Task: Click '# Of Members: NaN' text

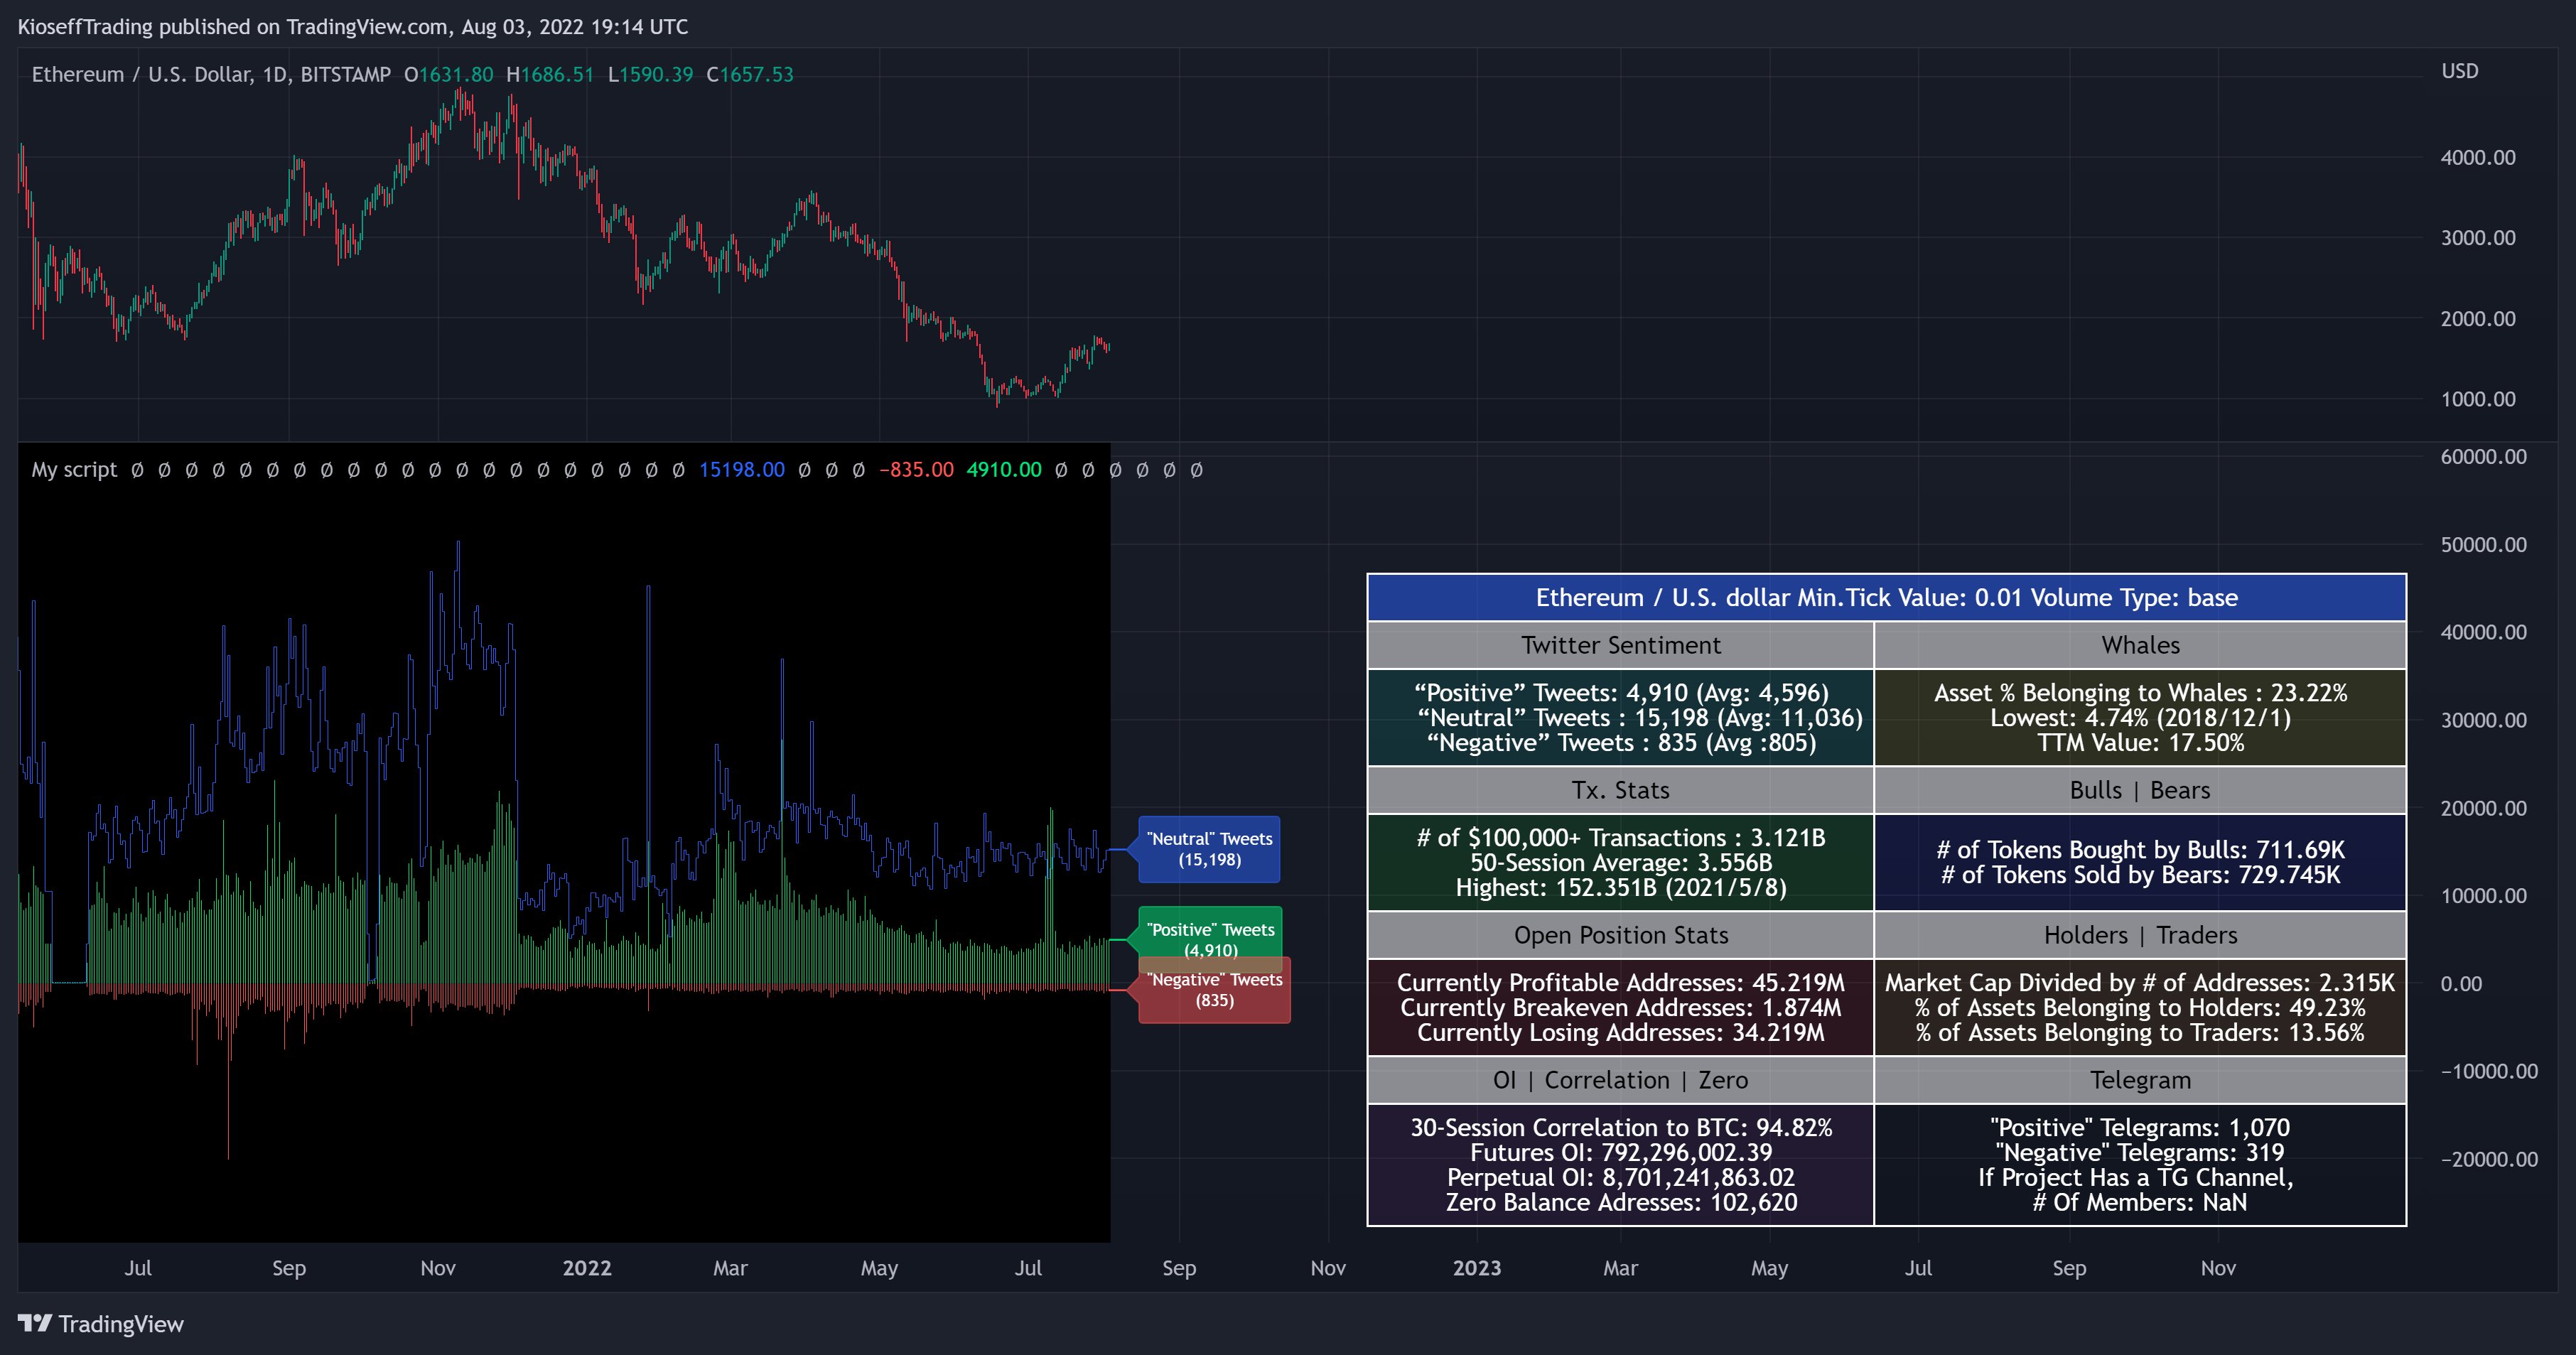Action: (x=2140, y=1203)
